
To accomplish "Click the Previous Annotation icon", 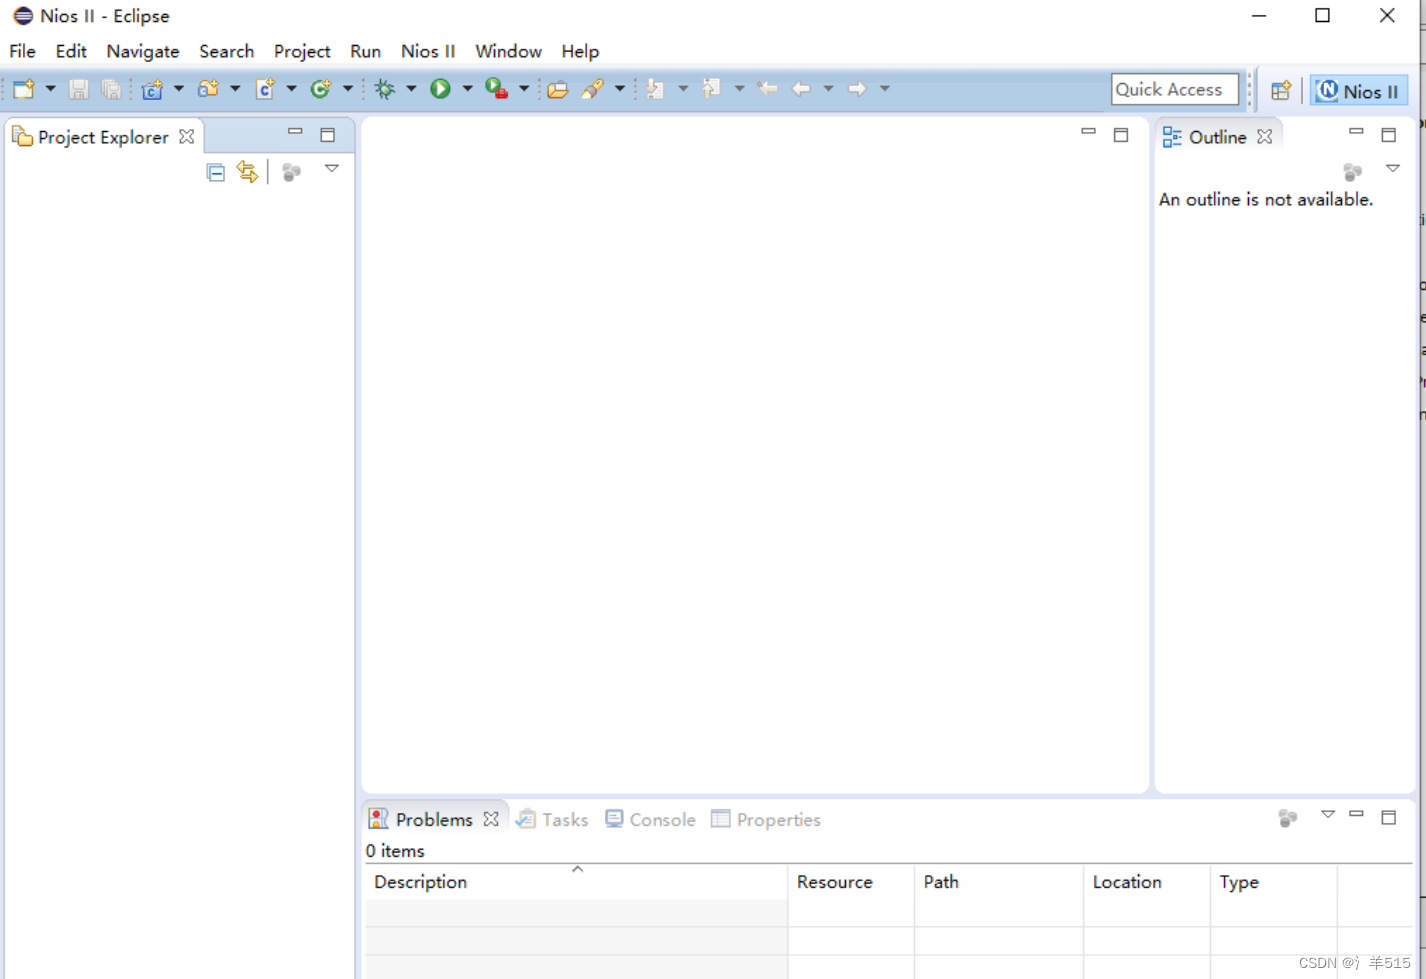I will [x=711, y=89].
